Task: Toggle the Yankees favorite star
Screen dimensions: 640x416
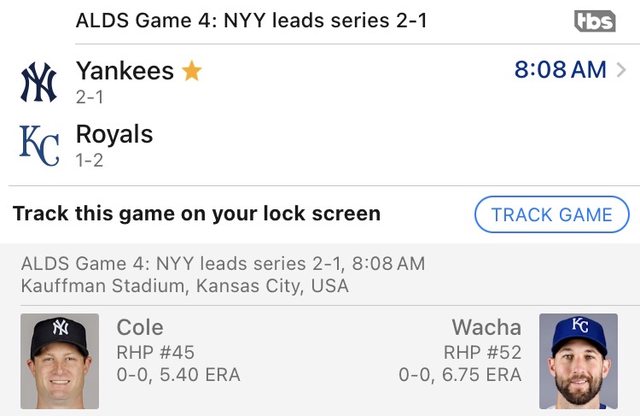Action: point(191,71)
